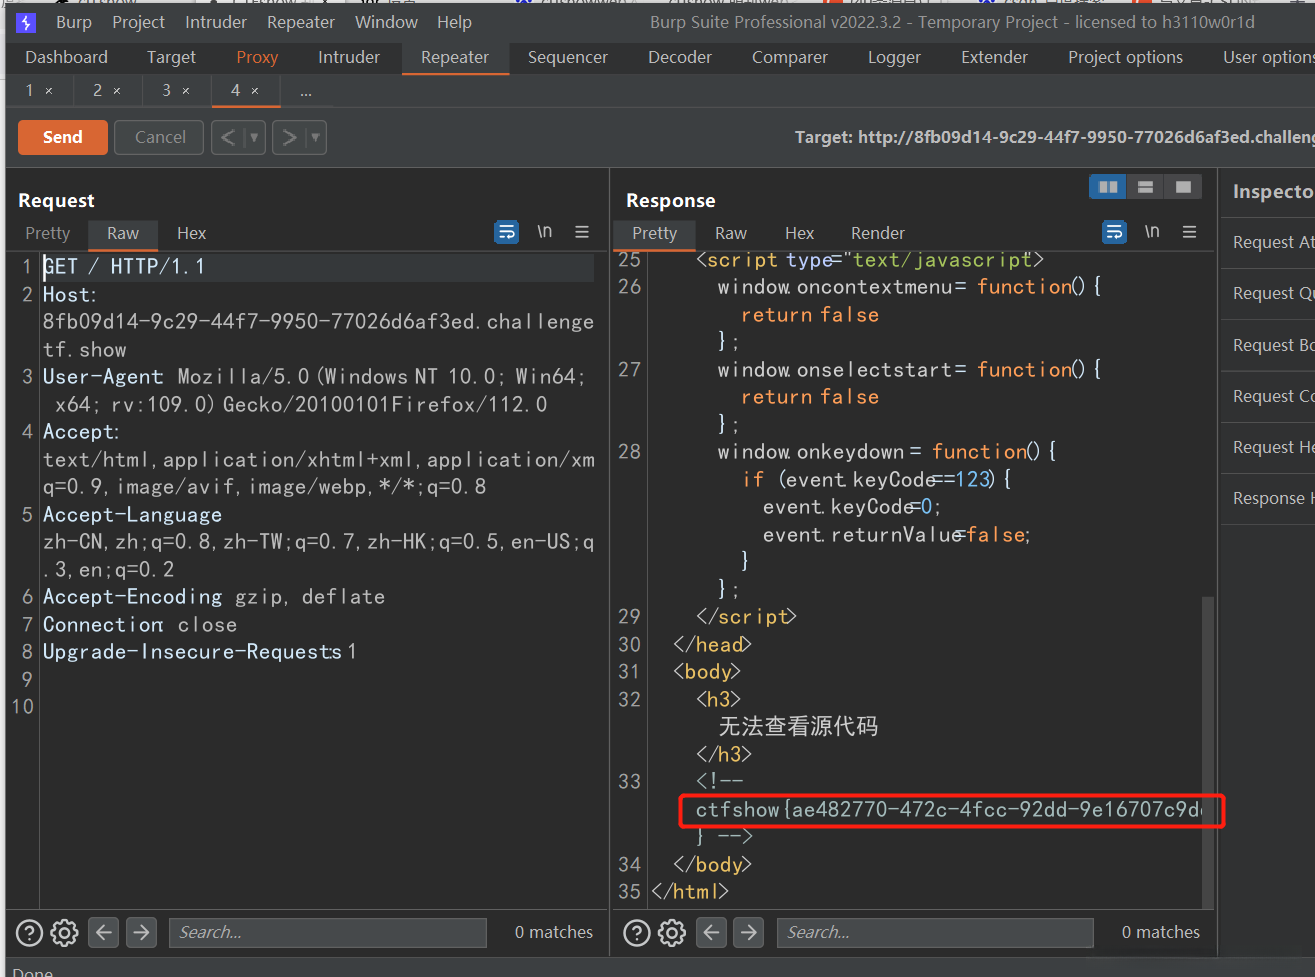Open the Intruder menu in menu bar
The height and width of the screenshot is (977, 1315).
(216, 22)
